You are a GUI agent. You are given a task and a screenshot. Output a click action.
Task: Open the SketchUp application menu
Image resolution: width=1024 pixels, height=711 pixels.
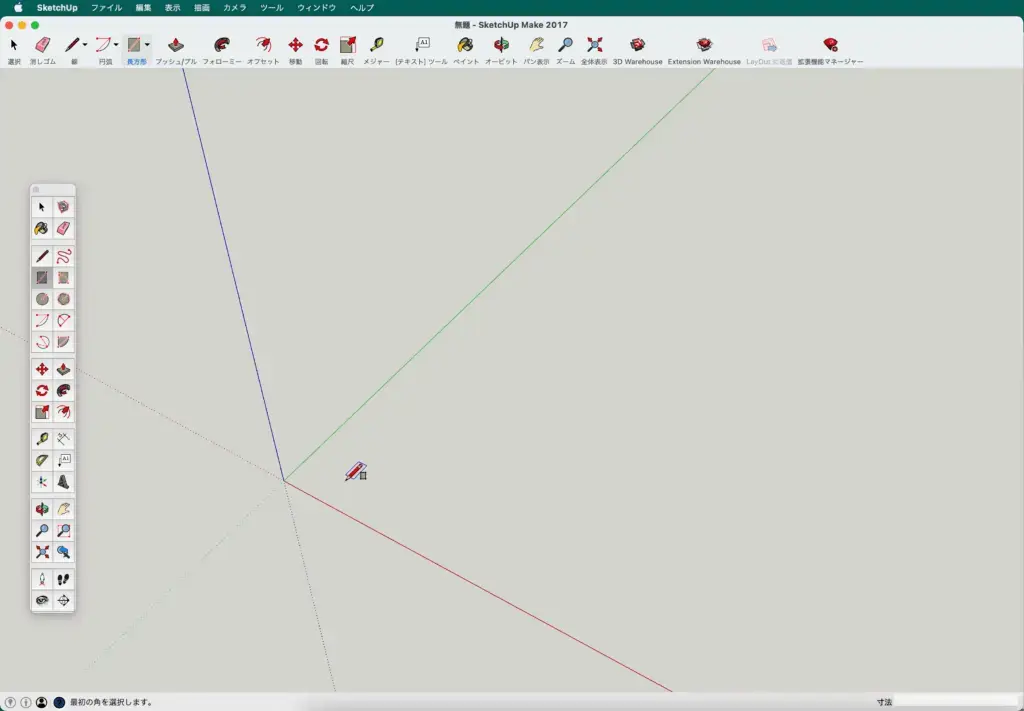click(57, 8)
